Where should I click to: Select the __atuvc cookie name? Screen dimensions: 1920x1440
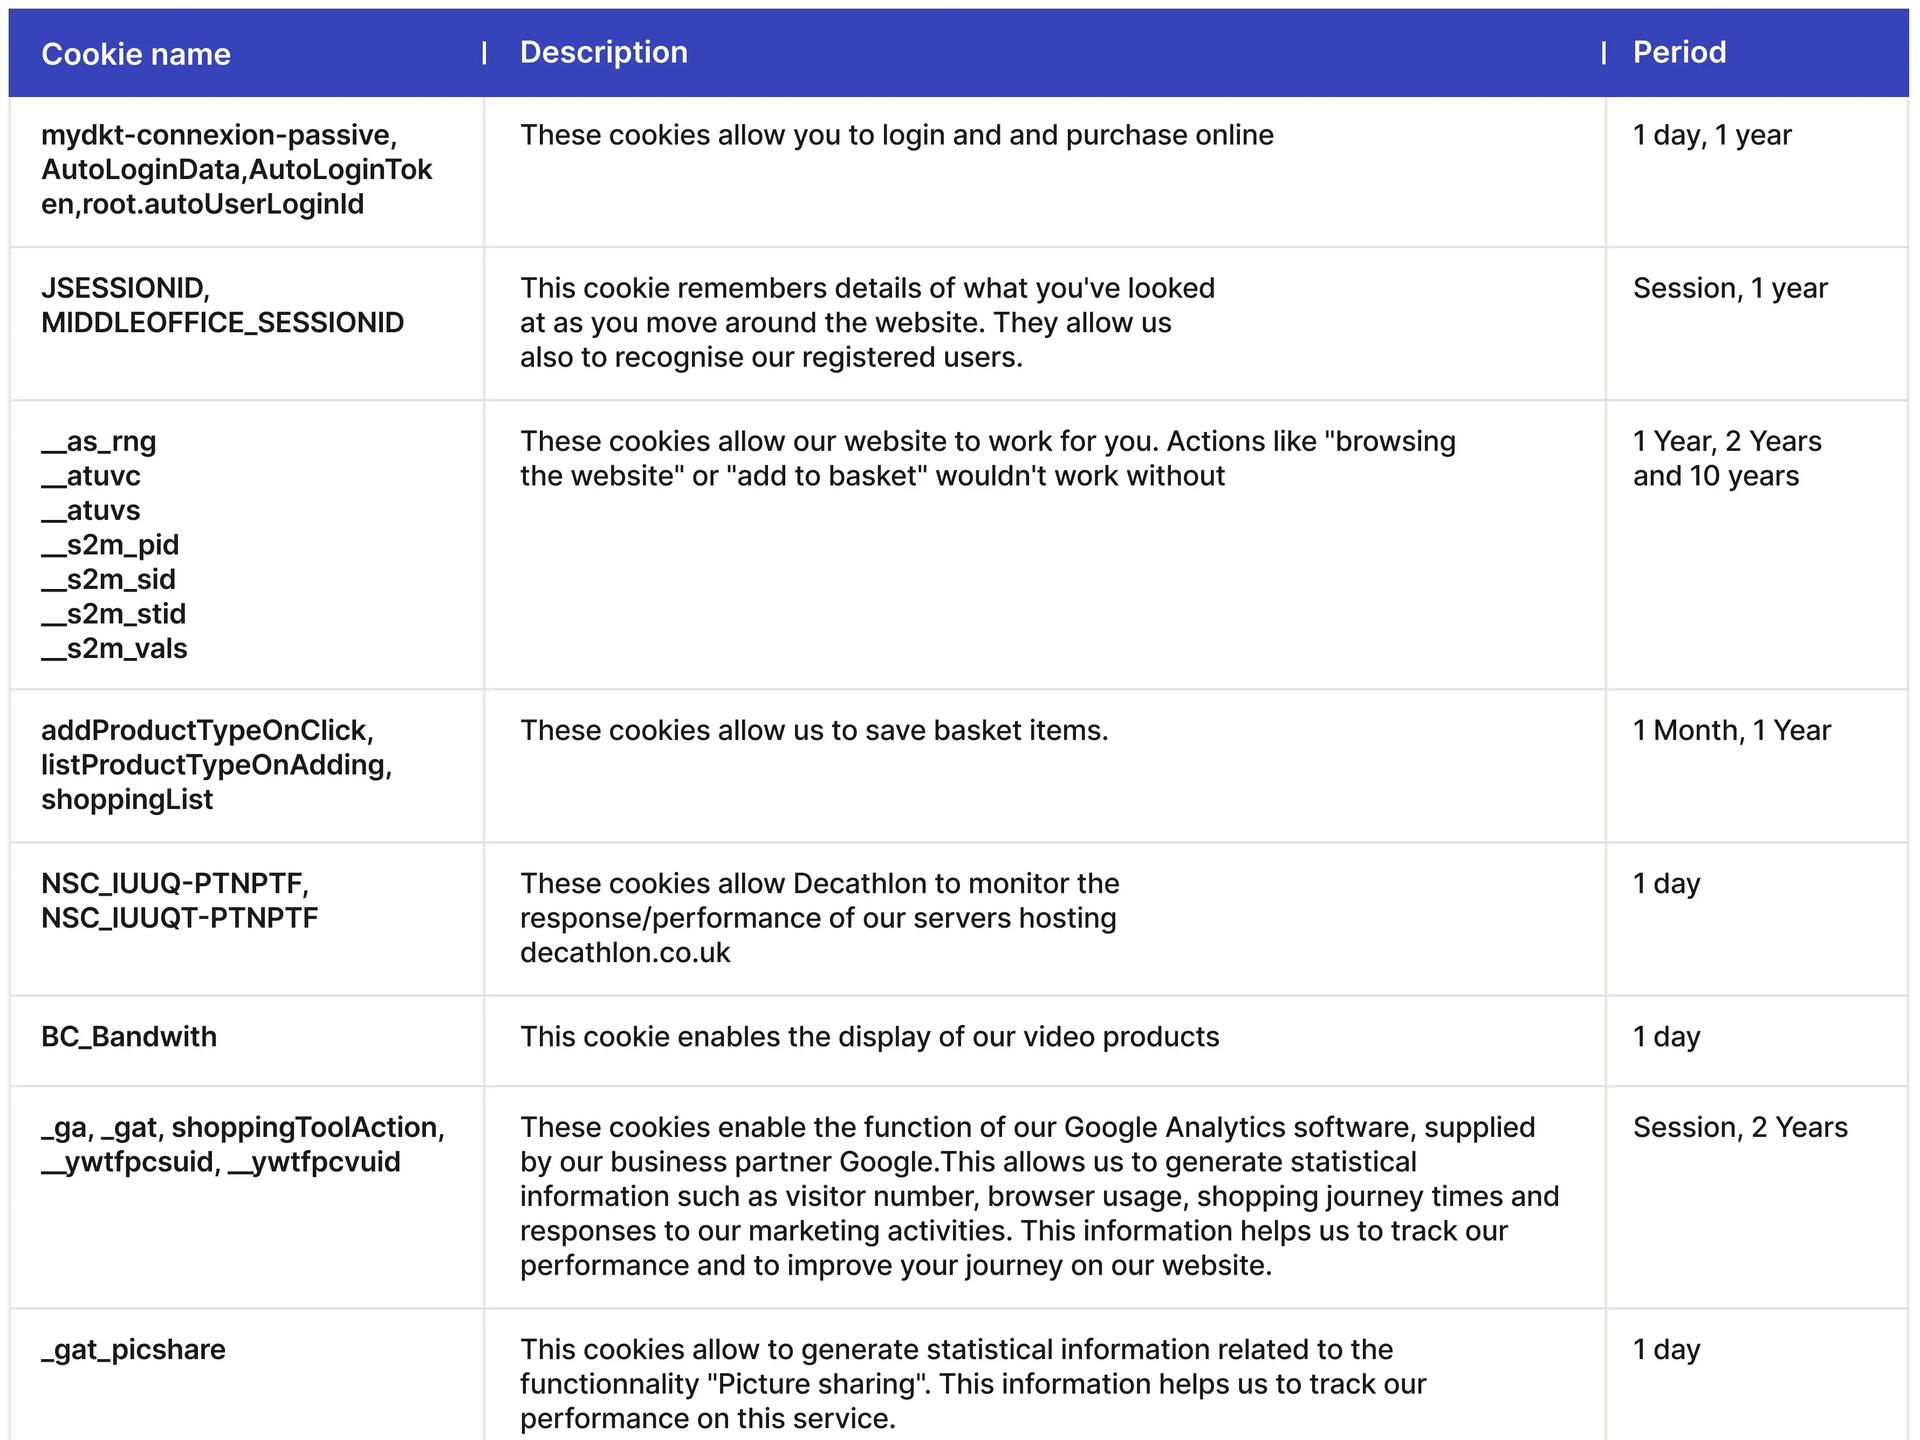coord(91,476)
